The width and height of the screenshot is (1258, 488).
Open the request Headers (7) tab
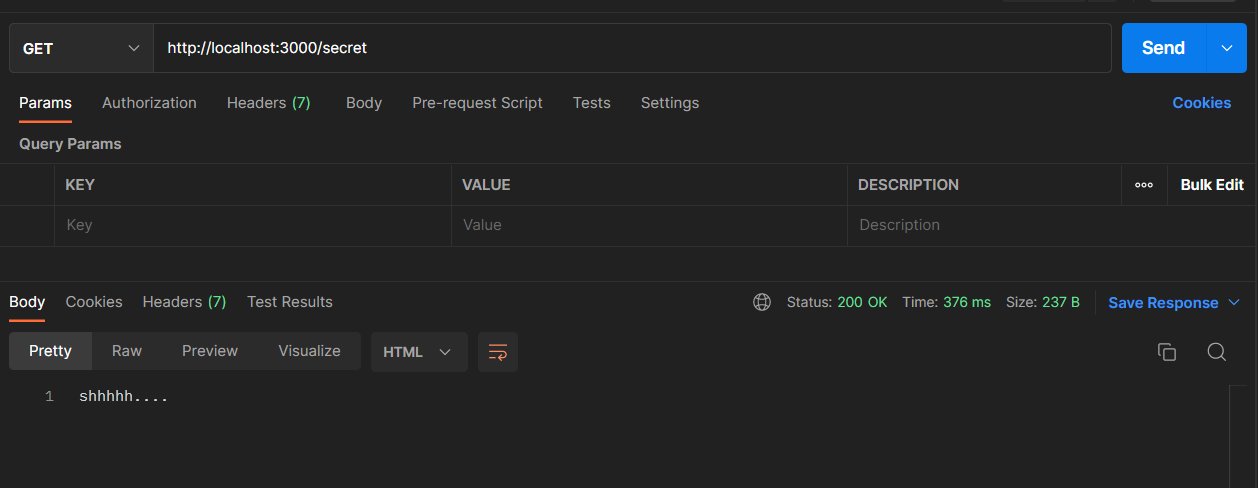click(268, 103)
